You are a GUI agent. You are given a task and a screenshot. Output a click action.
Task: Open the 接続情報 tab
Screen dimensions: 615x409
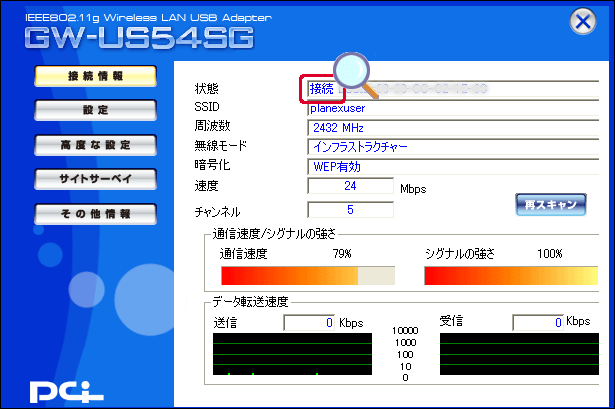95,76
